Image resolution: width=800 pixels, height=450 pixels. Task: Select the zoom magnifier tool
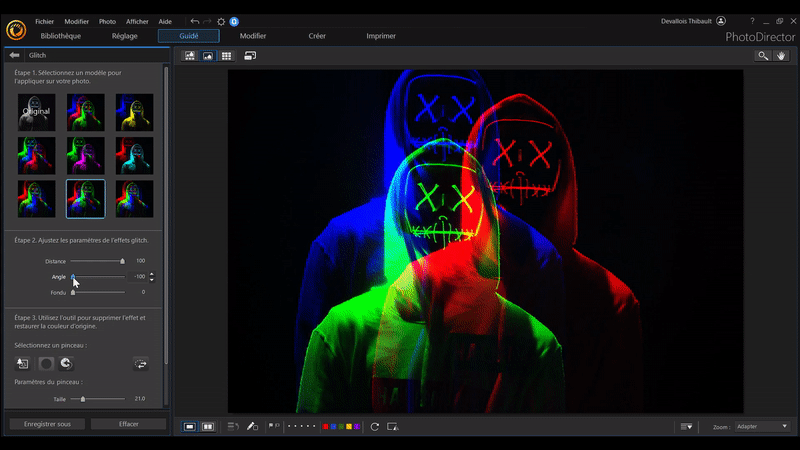(763, 56)
